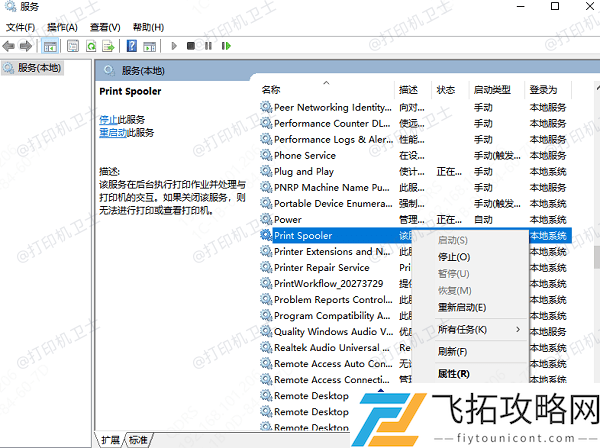Choose 停止(O) in the context menu
Viewport: 600px width, 448px height.
[x=454, y=257]
